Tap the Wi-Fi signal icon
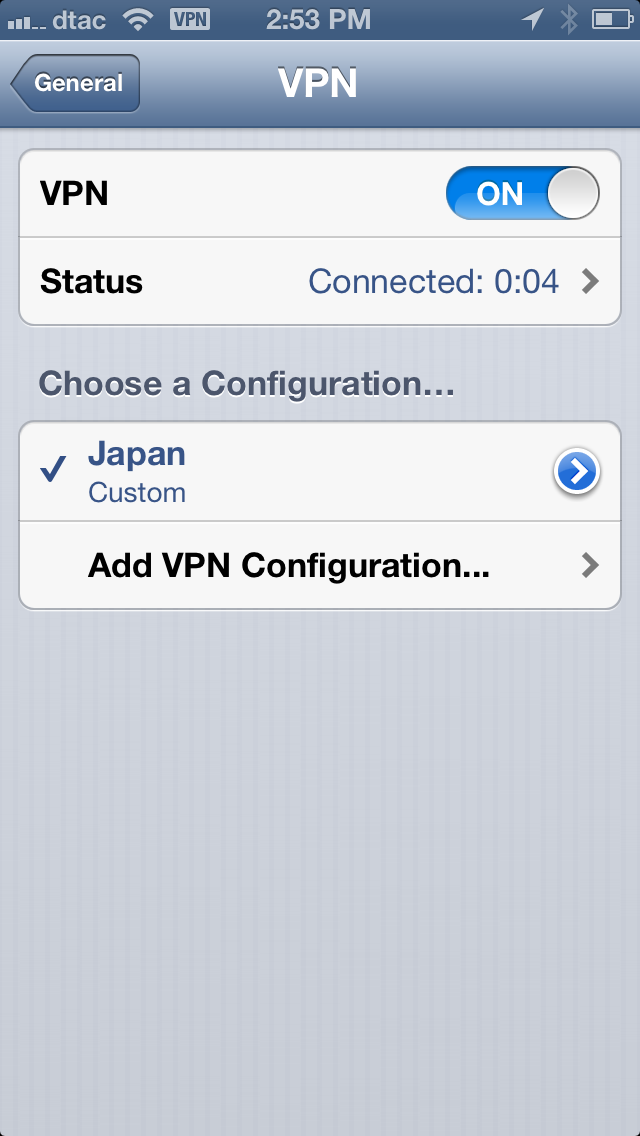This screenshot has height=1136, width=640. pyautogui.click(x=137, y=20)
